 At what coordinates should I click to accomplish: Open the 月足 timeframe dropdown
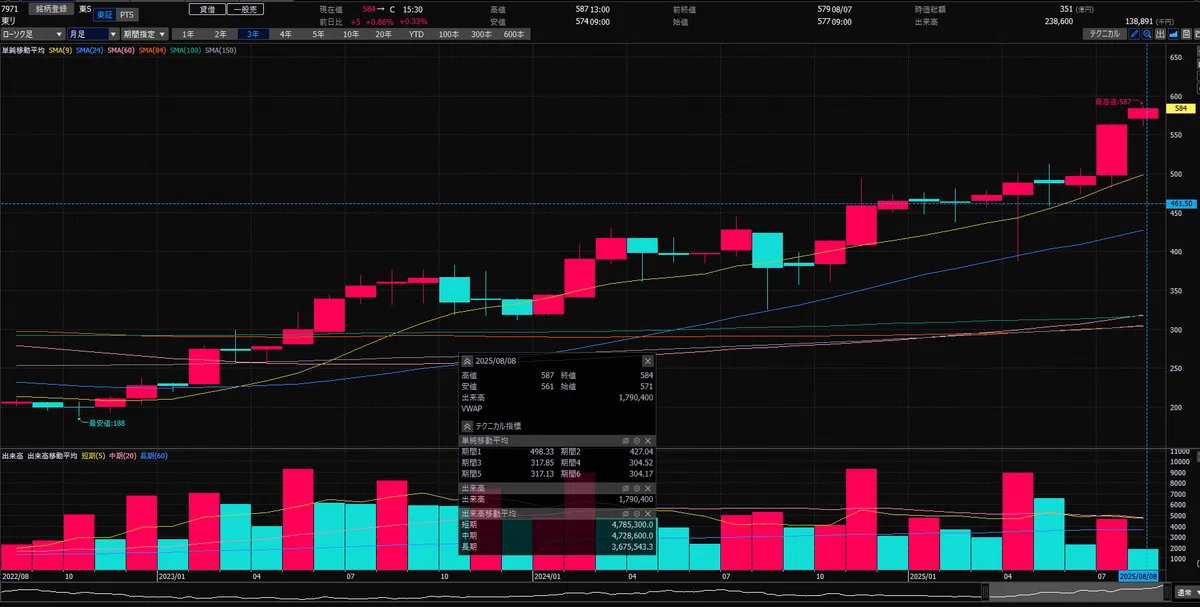click(x=92, y=34)
